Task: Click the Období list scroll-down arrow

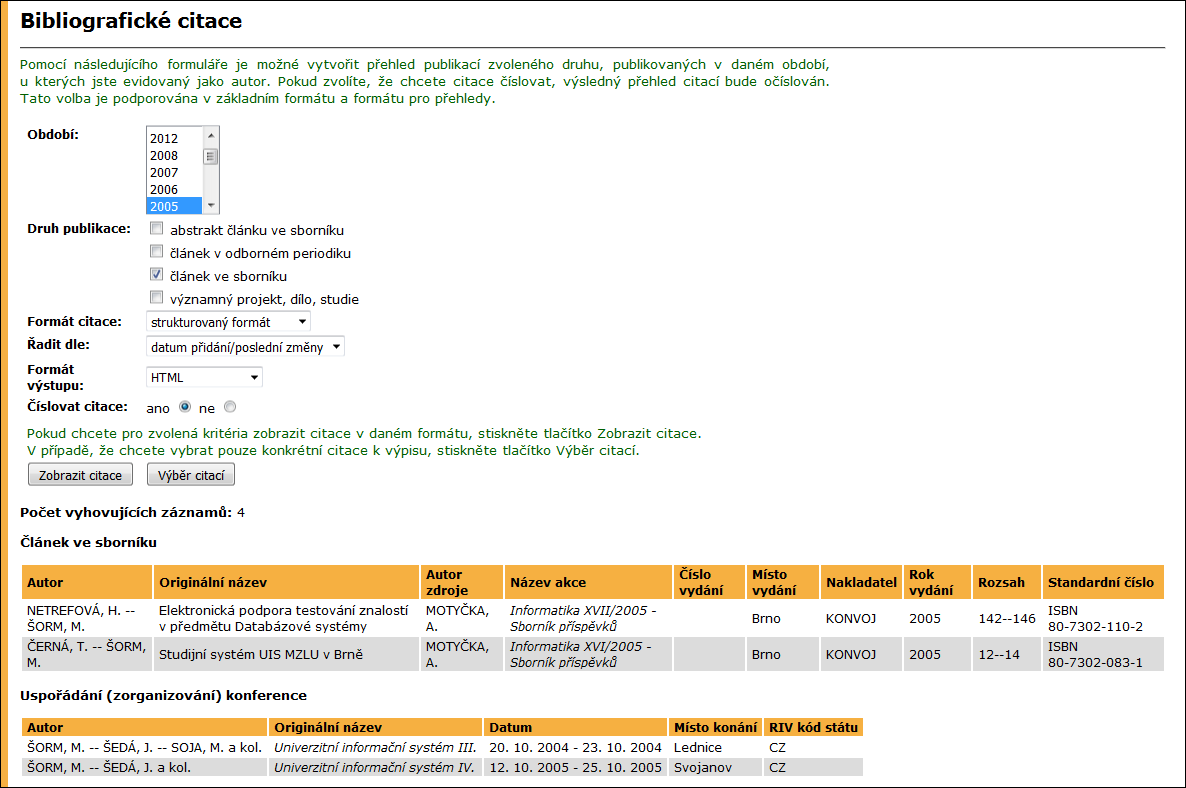Action: (x=211, y=206)
